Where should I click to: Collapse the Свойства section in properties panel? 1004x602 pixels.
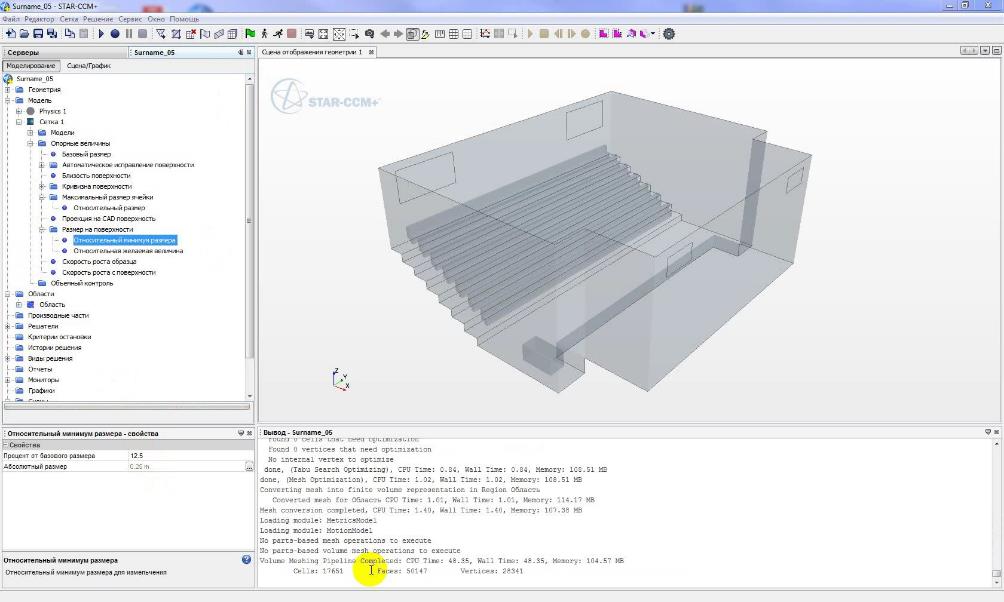[4, 445]
